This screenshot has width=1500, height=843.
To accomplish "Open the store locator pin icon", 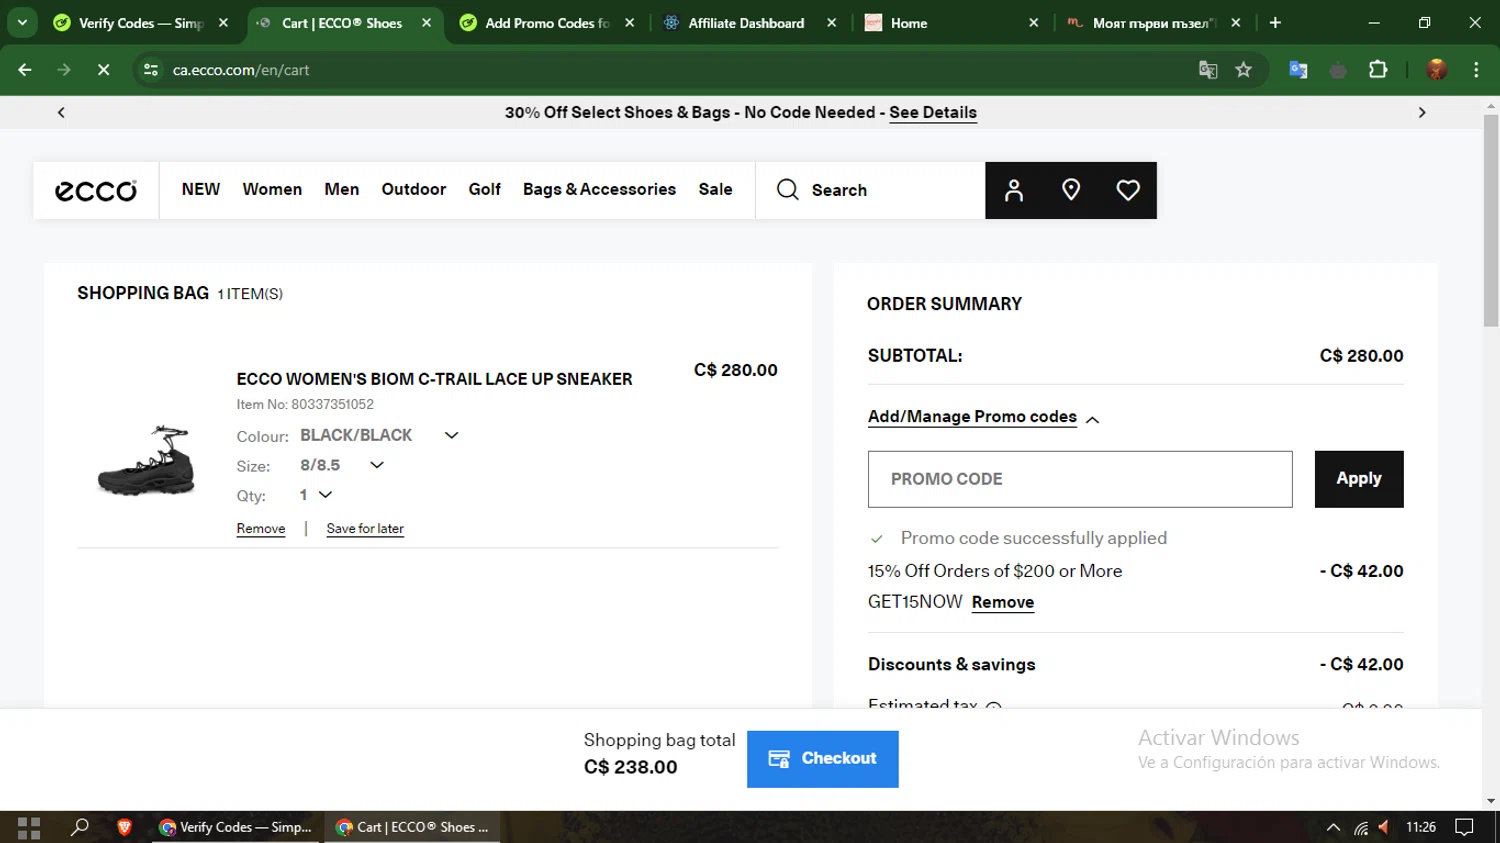I will pos(1070,190).
